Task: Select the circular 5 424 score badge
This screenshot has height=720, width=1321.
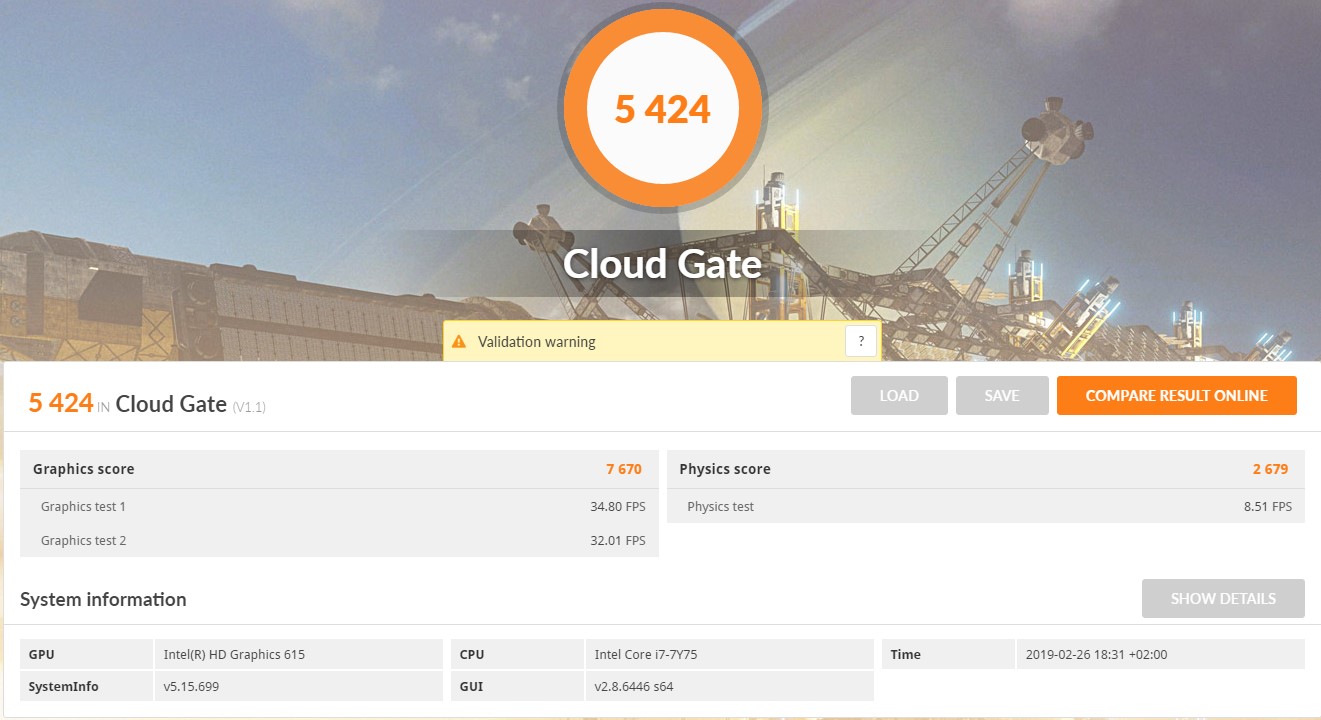Action: 663,108
